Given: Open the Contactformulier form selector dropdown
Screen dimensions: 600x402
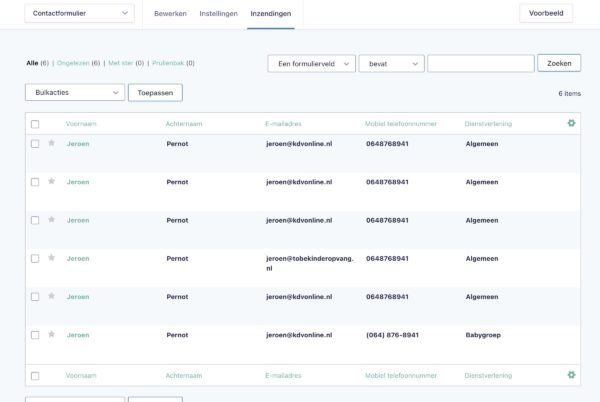Looking at the screenshot, I should point(79,14).
